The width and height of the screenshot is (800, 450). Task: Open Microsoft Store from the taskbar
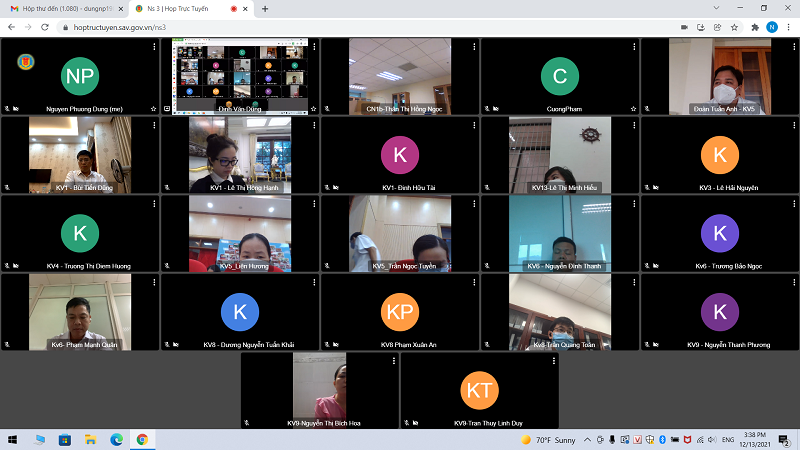click(65, 439)
